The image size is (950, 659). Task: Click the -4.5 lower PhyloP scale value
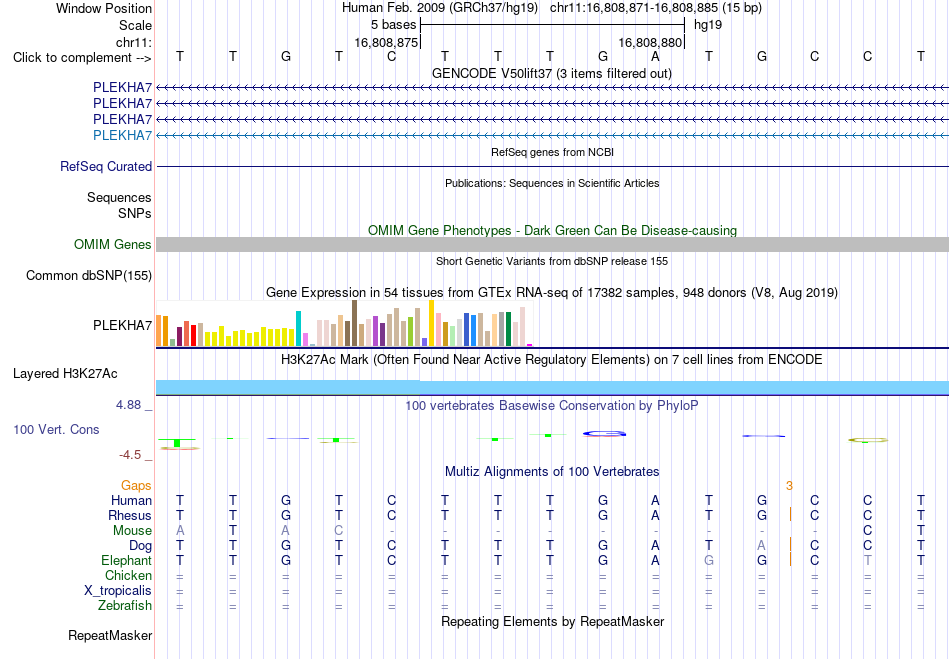click(x=130, y=455)
